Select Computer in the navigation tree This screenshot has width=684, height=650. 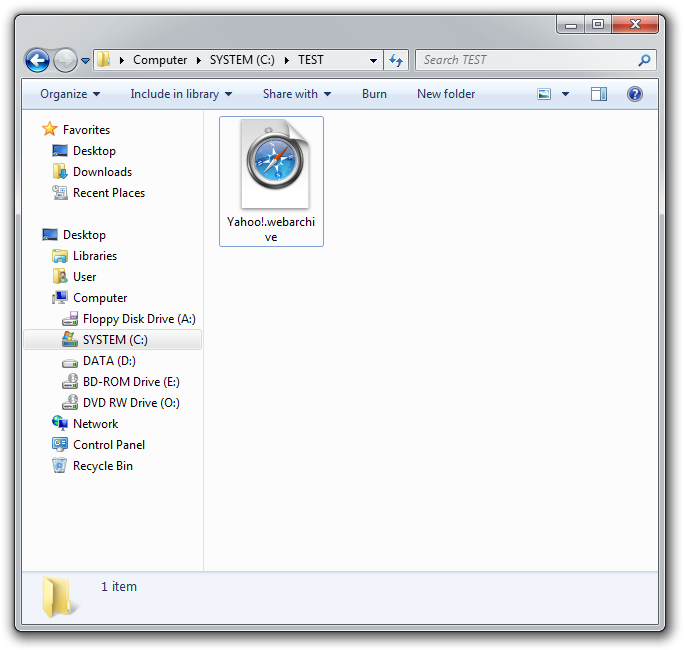(100, 298)
